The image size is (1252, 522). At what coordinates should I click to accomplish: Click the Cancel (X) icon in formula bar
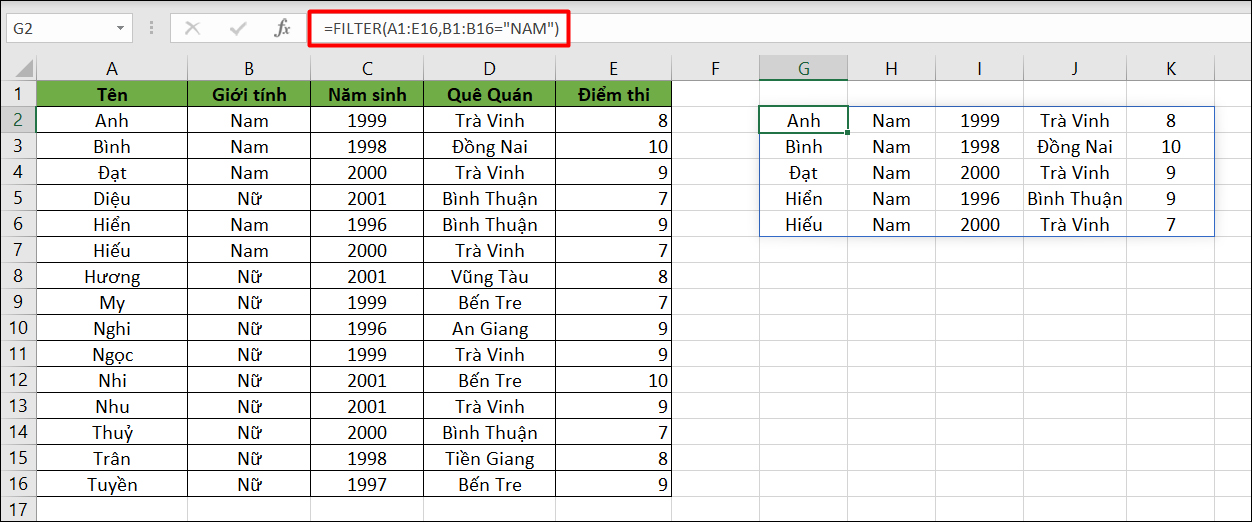pyautogui.click(x=192, y=29)
